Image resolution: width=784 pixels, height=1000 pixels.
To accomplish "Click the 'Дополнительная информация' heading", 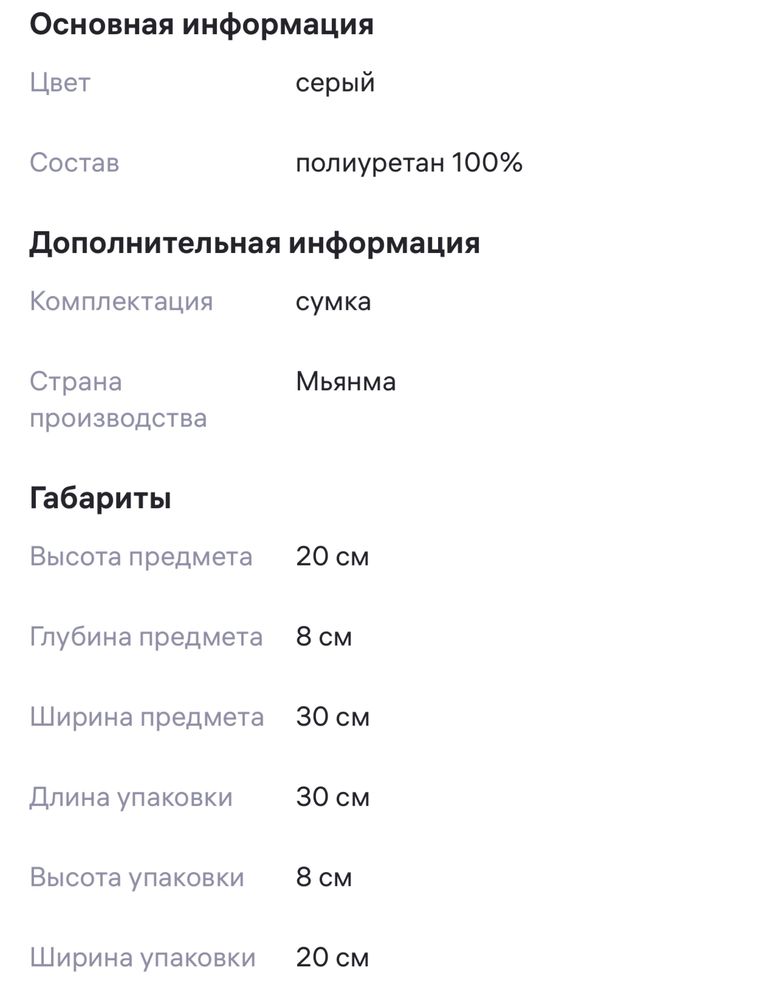I will pyautogui.click(x=255, y=244).
